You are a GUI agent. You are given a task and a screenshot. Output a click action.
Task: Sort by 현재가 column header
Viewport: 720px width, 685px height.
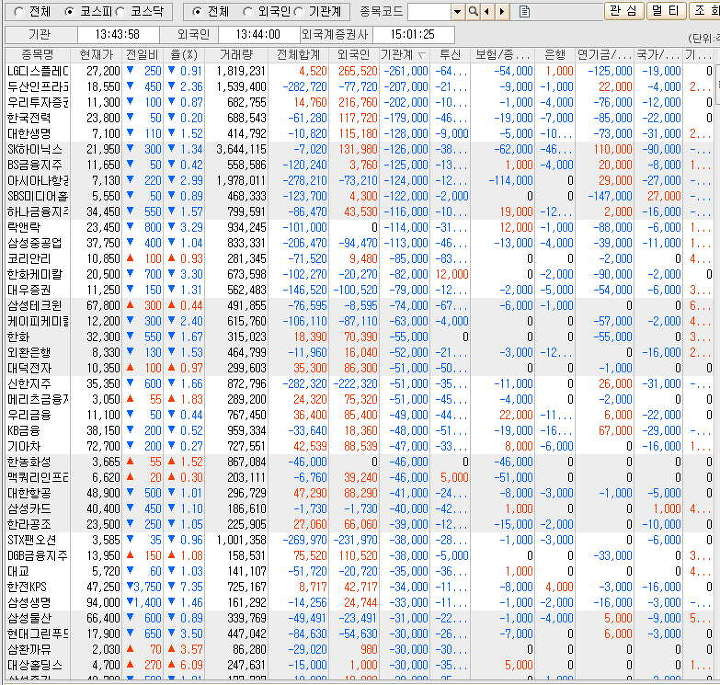(x=96, y=55)
